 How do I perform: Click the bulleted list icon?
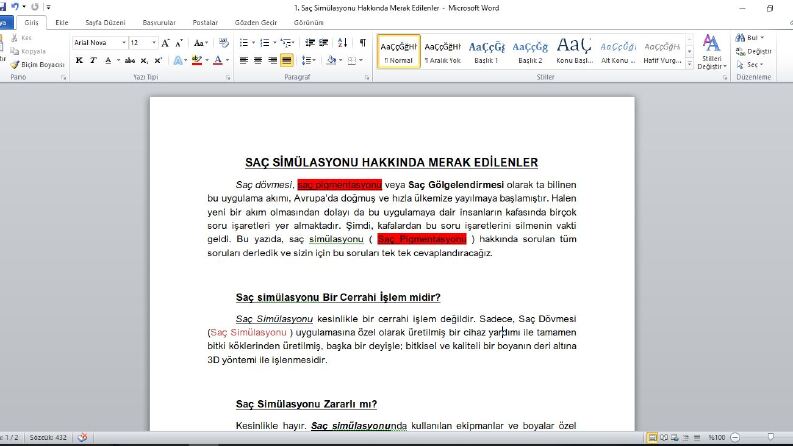(x=244, y=43)
